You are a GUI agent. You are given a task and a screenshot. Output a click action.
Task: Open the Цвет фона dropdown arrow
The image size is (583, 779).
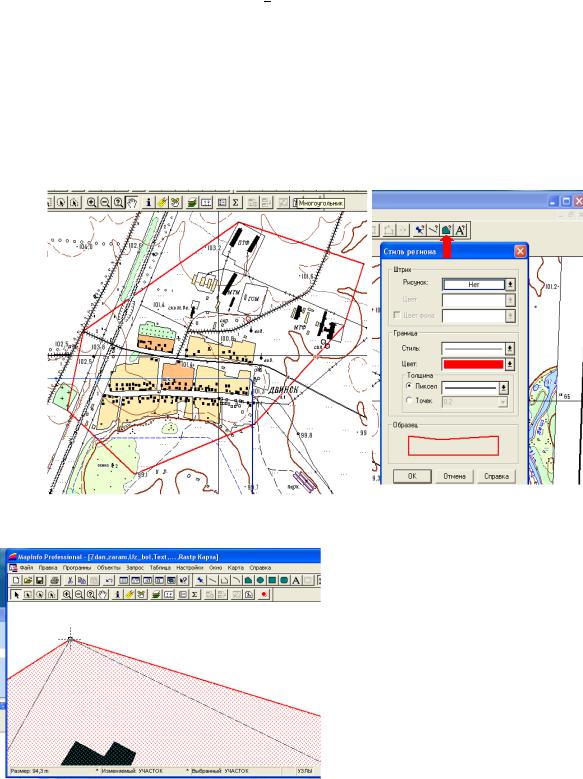tap(510, 316)
